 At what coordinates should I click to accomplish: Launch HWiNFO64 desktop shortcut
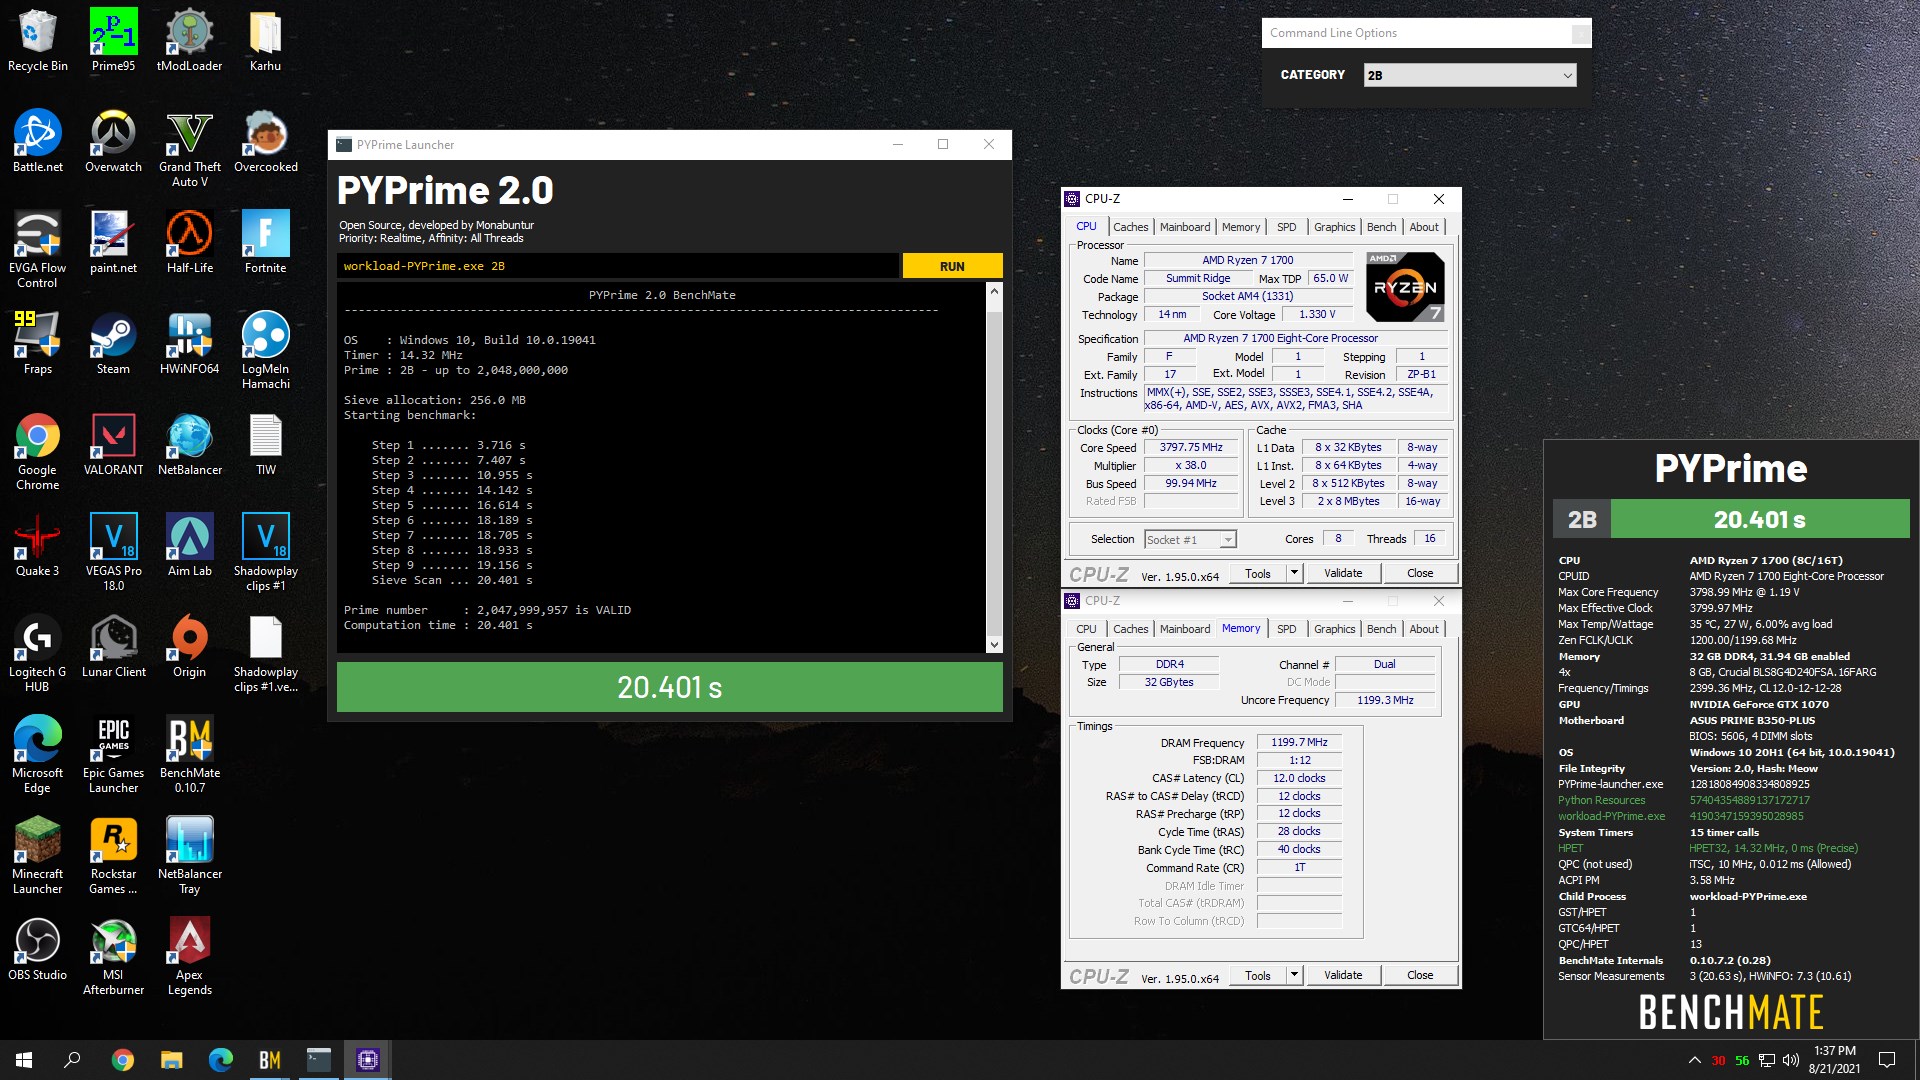189,343
